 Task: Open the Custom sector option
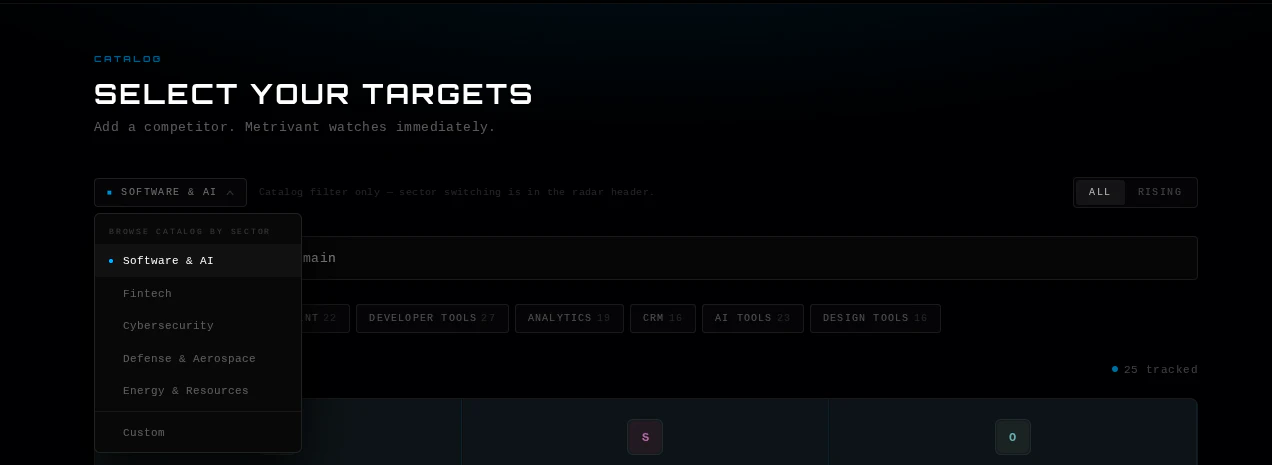point(198,433)
